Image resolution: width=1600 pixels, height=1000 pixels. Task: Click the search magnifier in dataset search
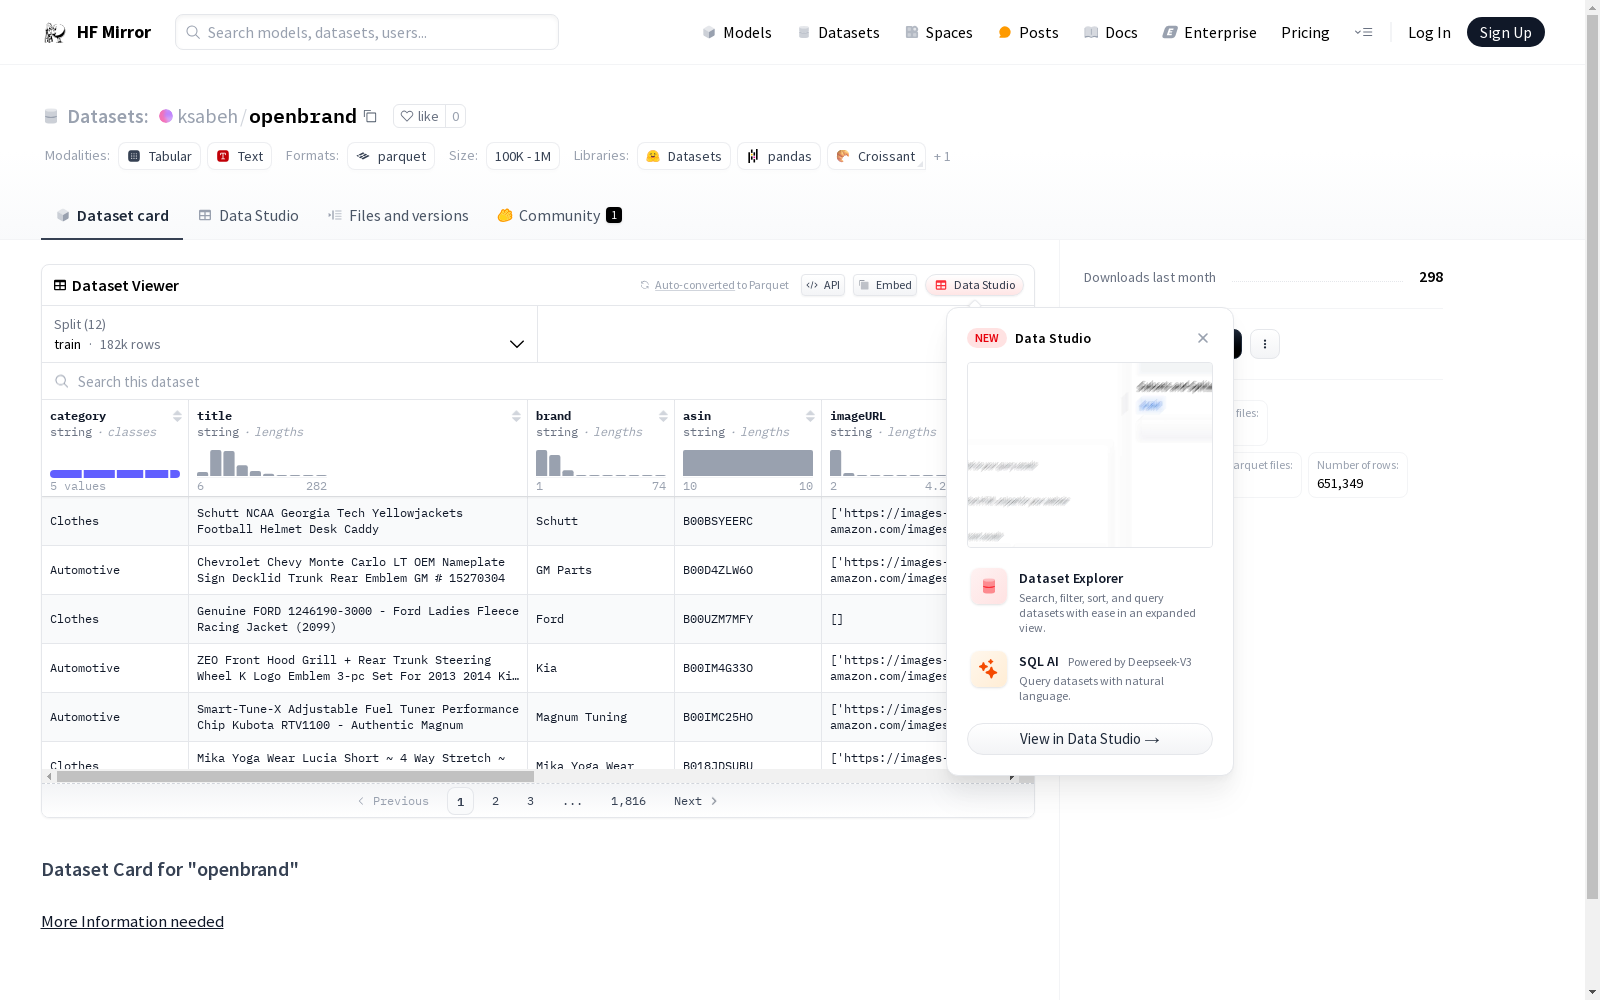(x=62, y=381)
